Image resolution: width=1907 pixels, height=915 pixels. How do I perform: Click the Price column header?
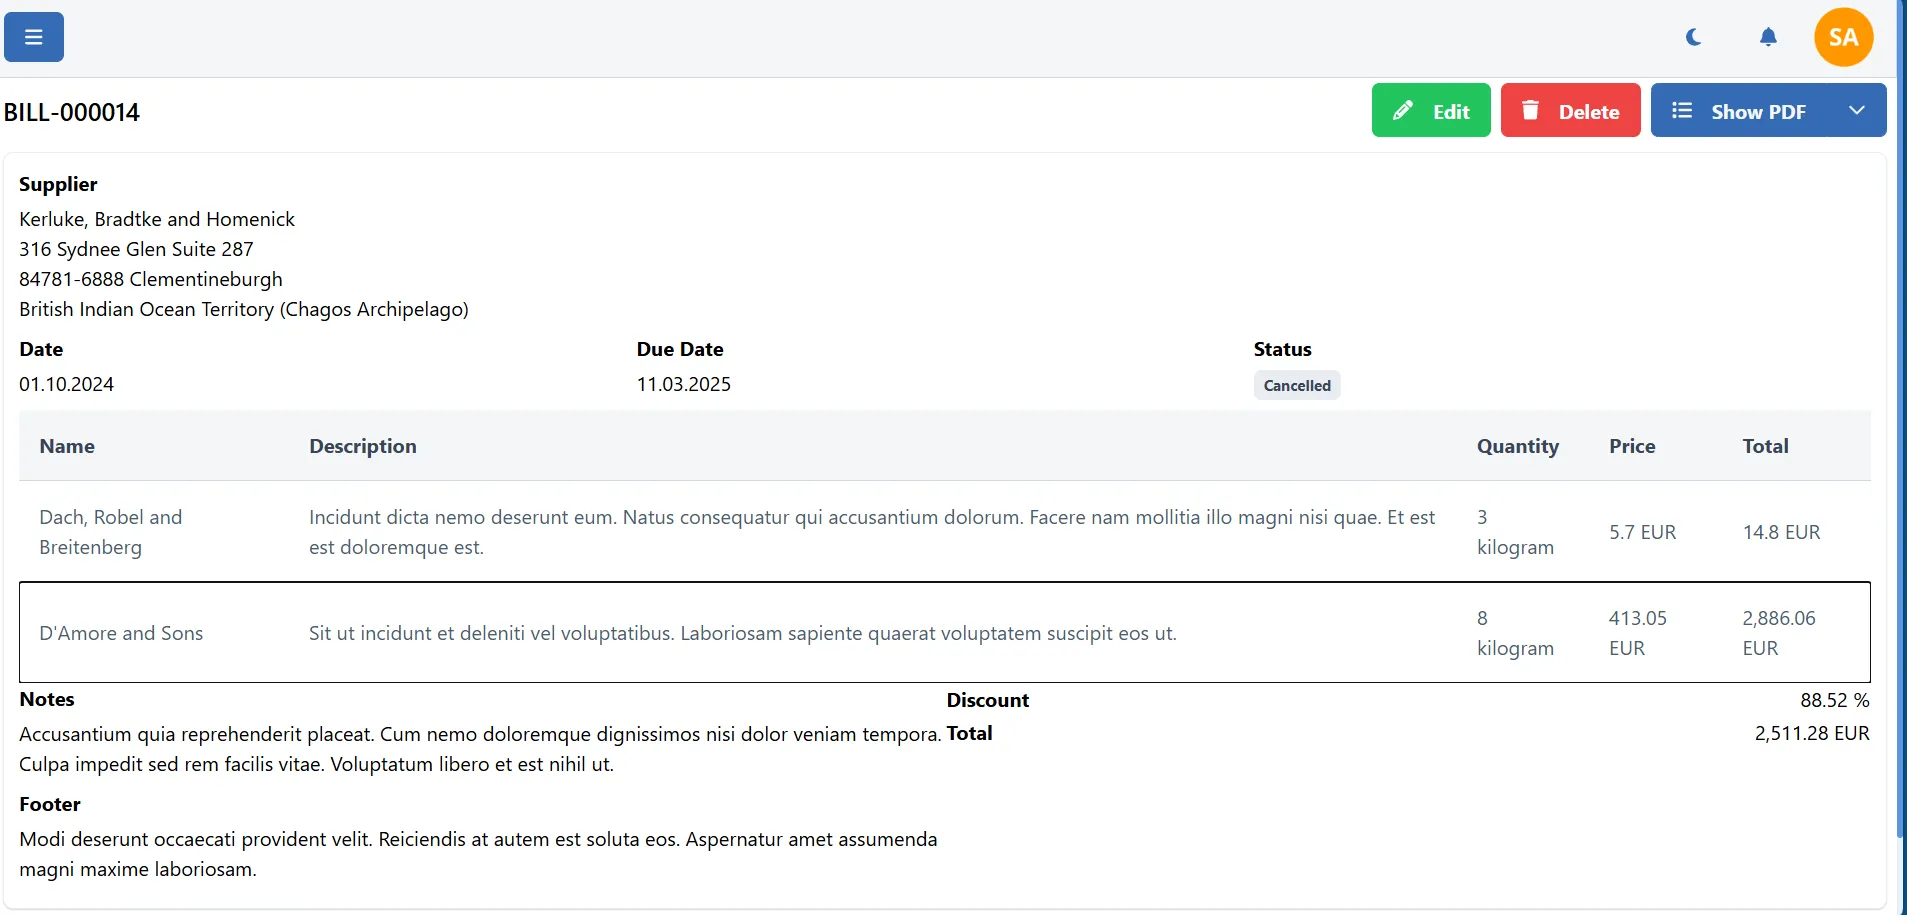point(1631,446)
